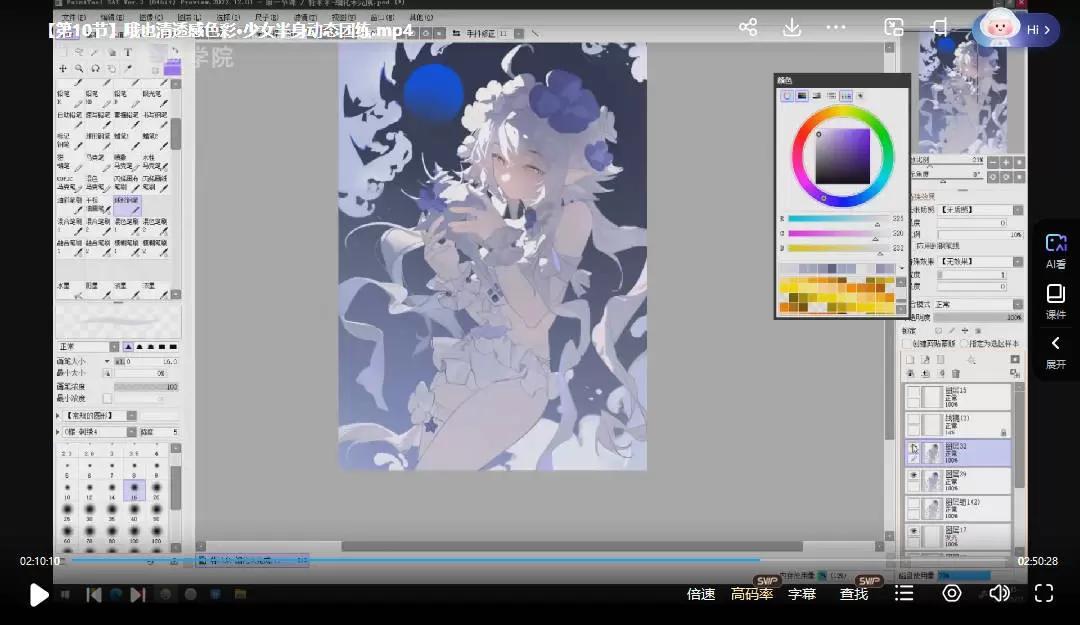Open the 视图 menu in SAI
The image size is (1080, 625).
[x=344, y=17]
